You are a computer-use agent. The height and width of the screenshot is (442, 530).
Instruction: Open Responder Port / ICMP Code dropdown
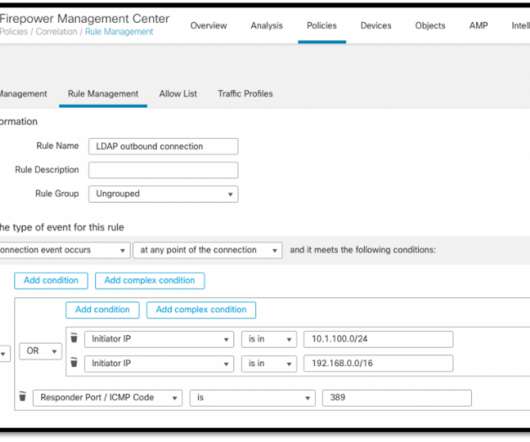tap(107, 398)
